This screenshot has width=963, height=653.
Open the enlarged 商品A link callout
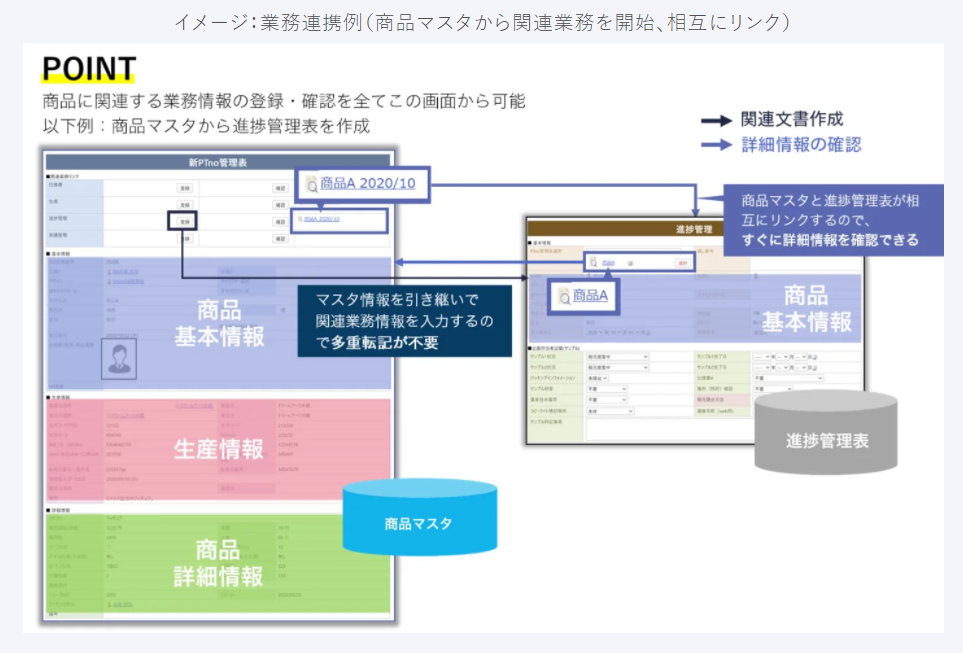point(591,295)
